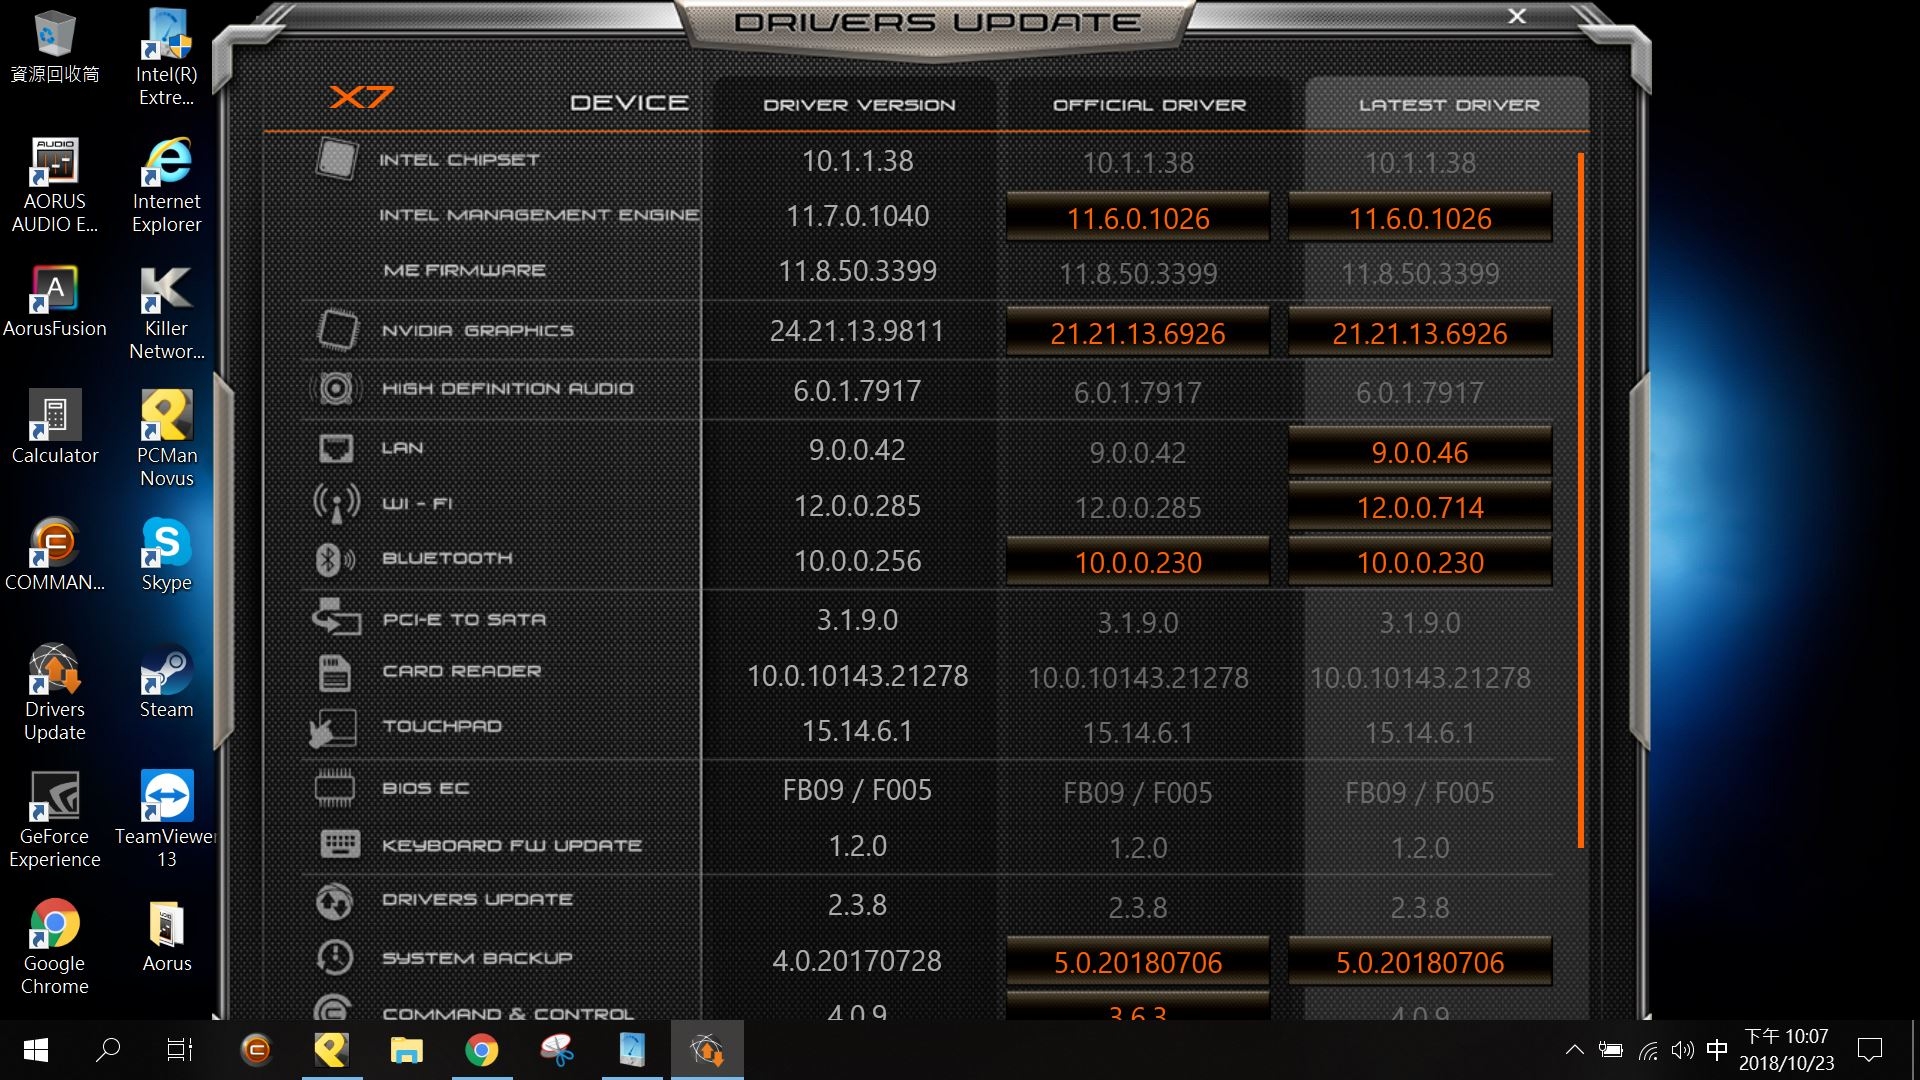1920x1080 pixels.
Task: Click the Drivers Update row icon
Action: pyautogui.click(x=334, y=901)
